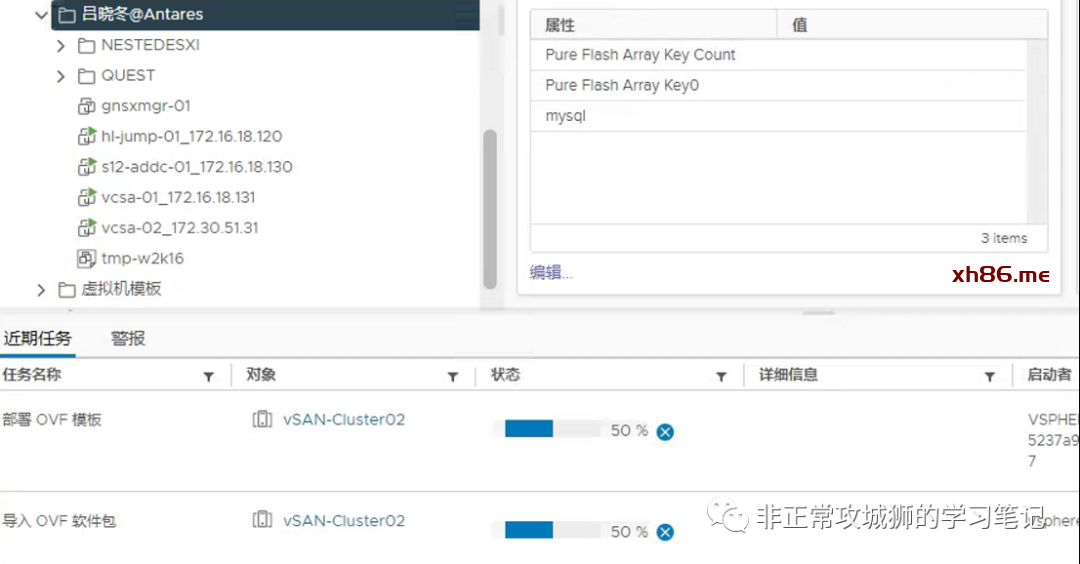Click the tmp-w2k16 template icon
This screenshot has width=1080, height=564.
pos(86,258)
